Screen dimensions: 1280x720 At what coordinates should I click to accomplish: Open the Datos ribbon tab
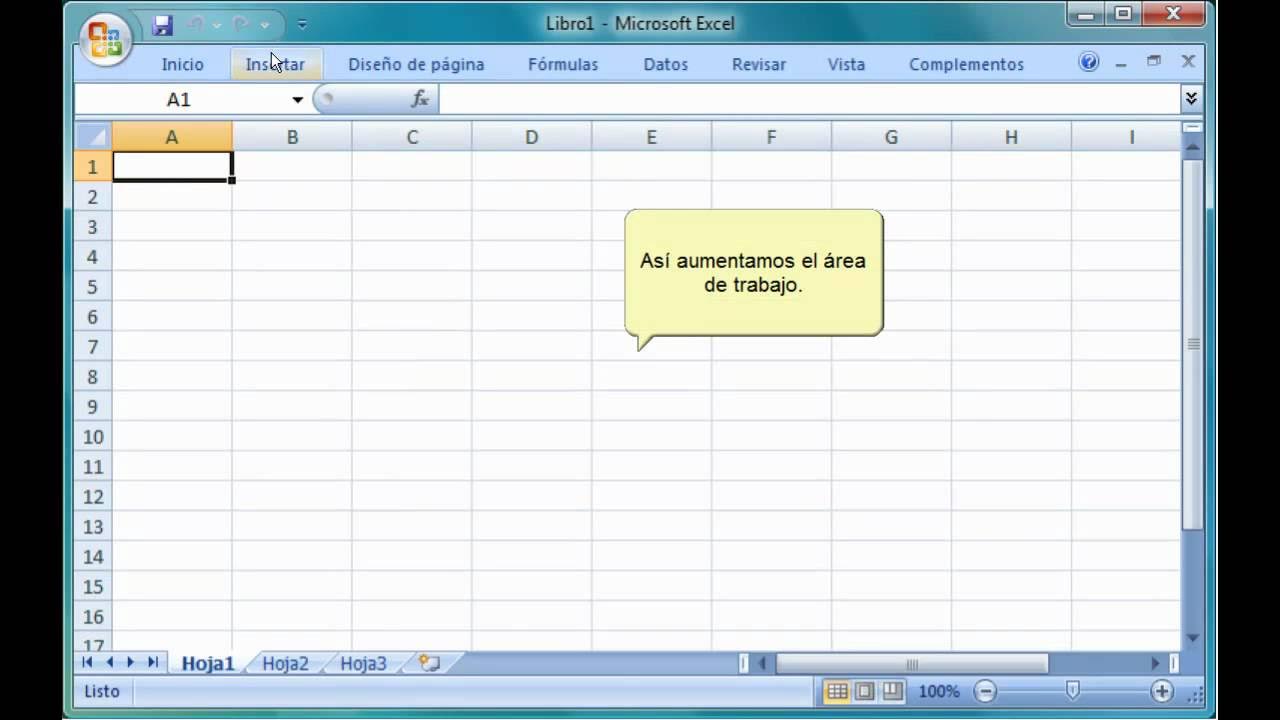click(666, 64)
